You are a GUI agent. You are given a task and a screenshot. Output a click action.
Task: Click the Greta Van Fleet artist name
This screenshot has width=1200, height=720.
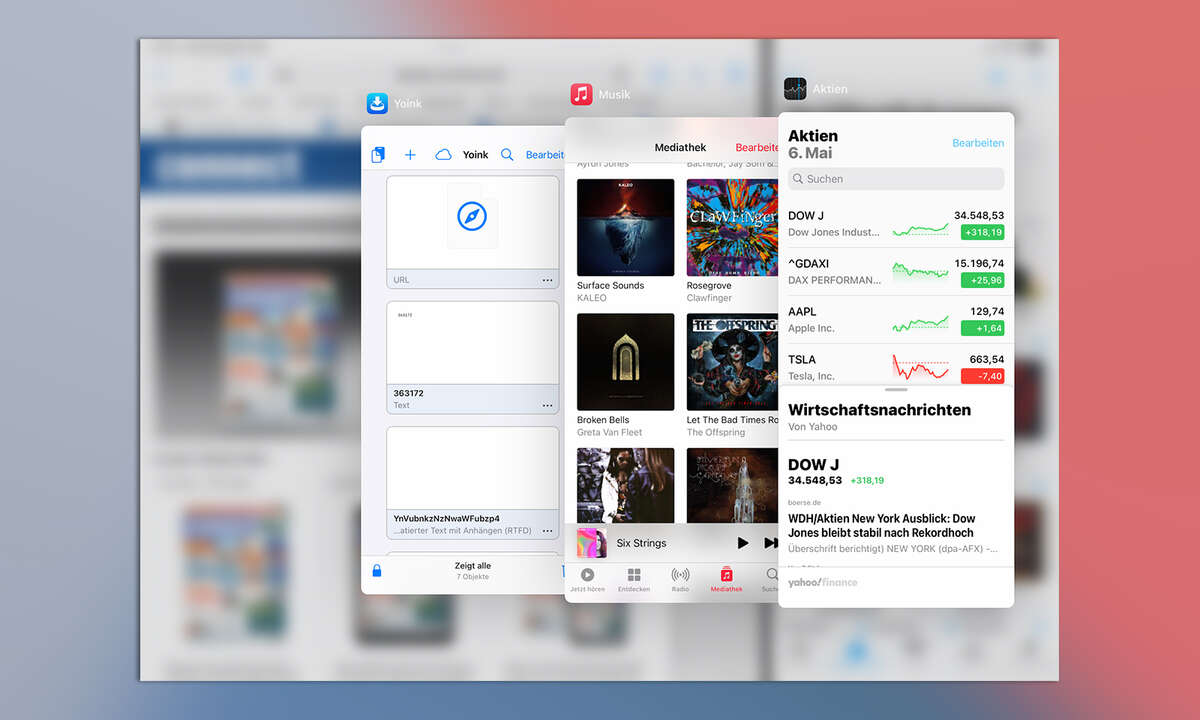tap(610, 432)
